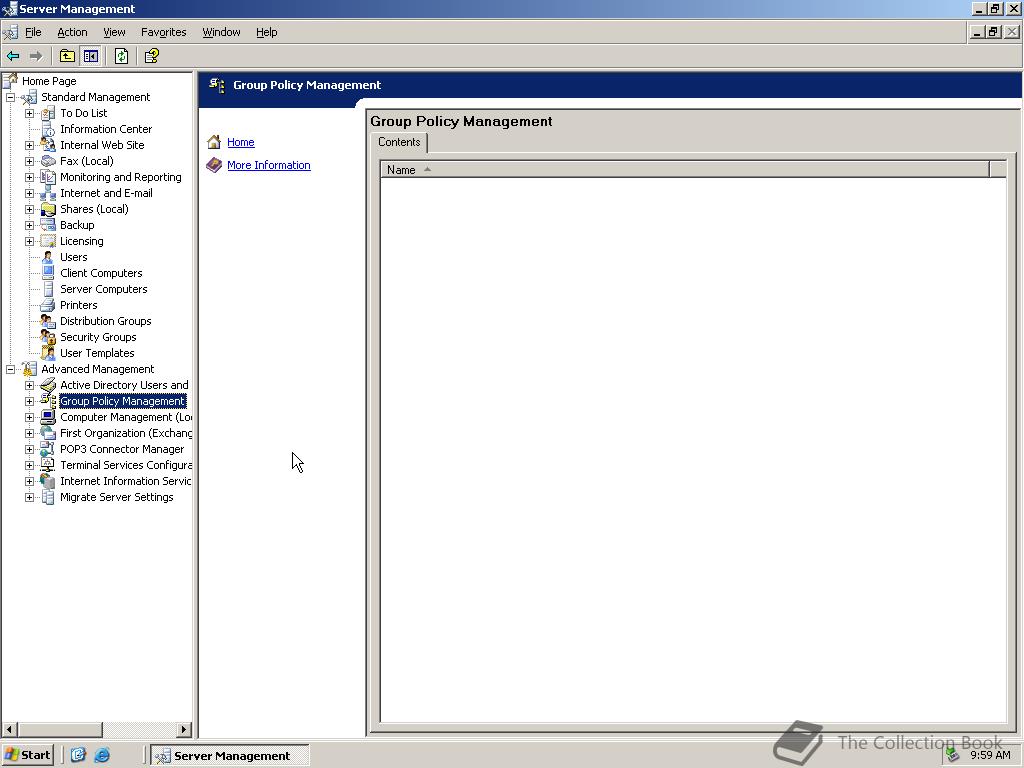Click the Server Management taskbar button
This screenshot has height=768, width=1024.
230,756
